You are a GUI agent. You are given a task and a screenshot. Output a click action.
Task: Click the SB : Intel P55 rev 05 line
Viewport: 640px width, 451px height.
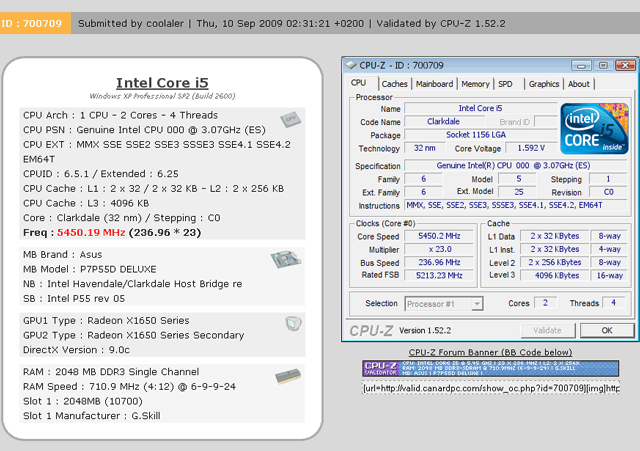pos(74,299)
